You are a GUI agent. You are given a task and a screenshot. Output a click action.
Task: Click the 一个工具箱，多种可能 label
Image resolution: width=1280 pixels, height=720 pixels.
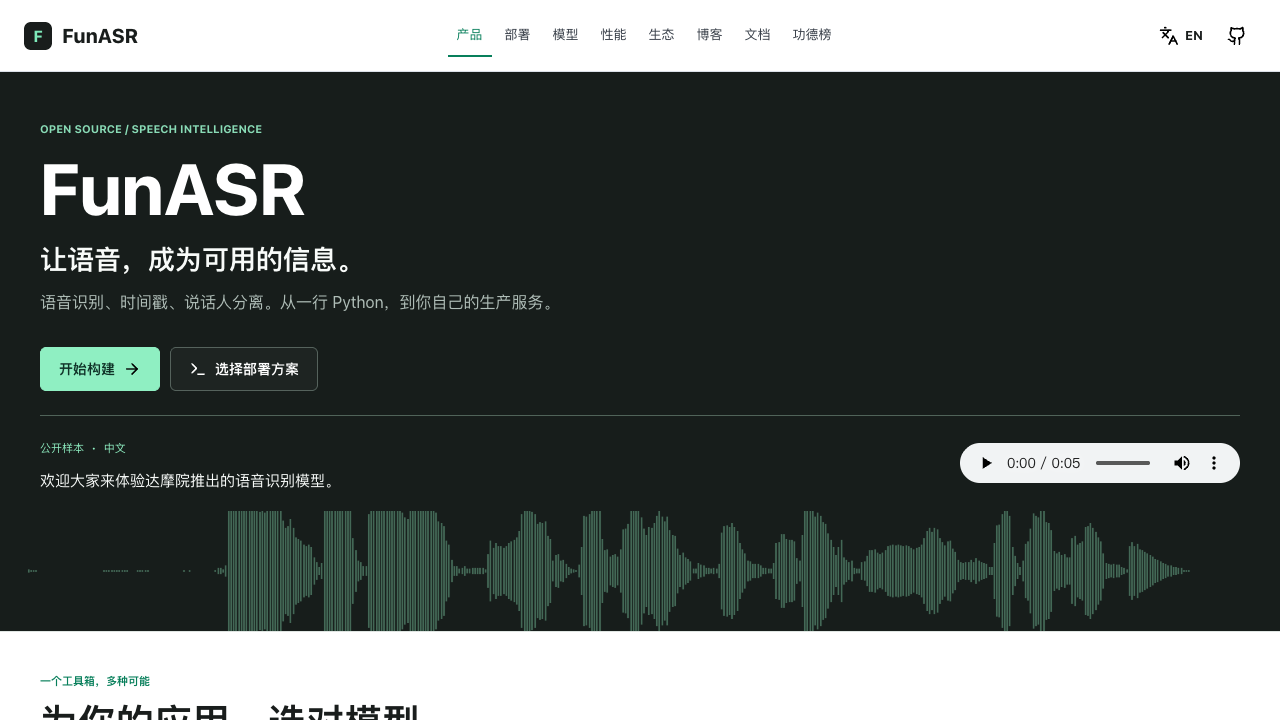(x=95, y=681)
